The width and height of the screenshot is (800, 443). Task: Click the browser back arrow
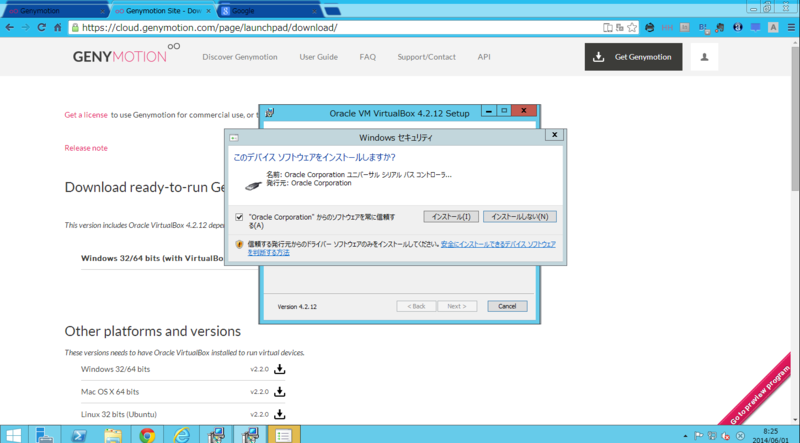point(10,28)
